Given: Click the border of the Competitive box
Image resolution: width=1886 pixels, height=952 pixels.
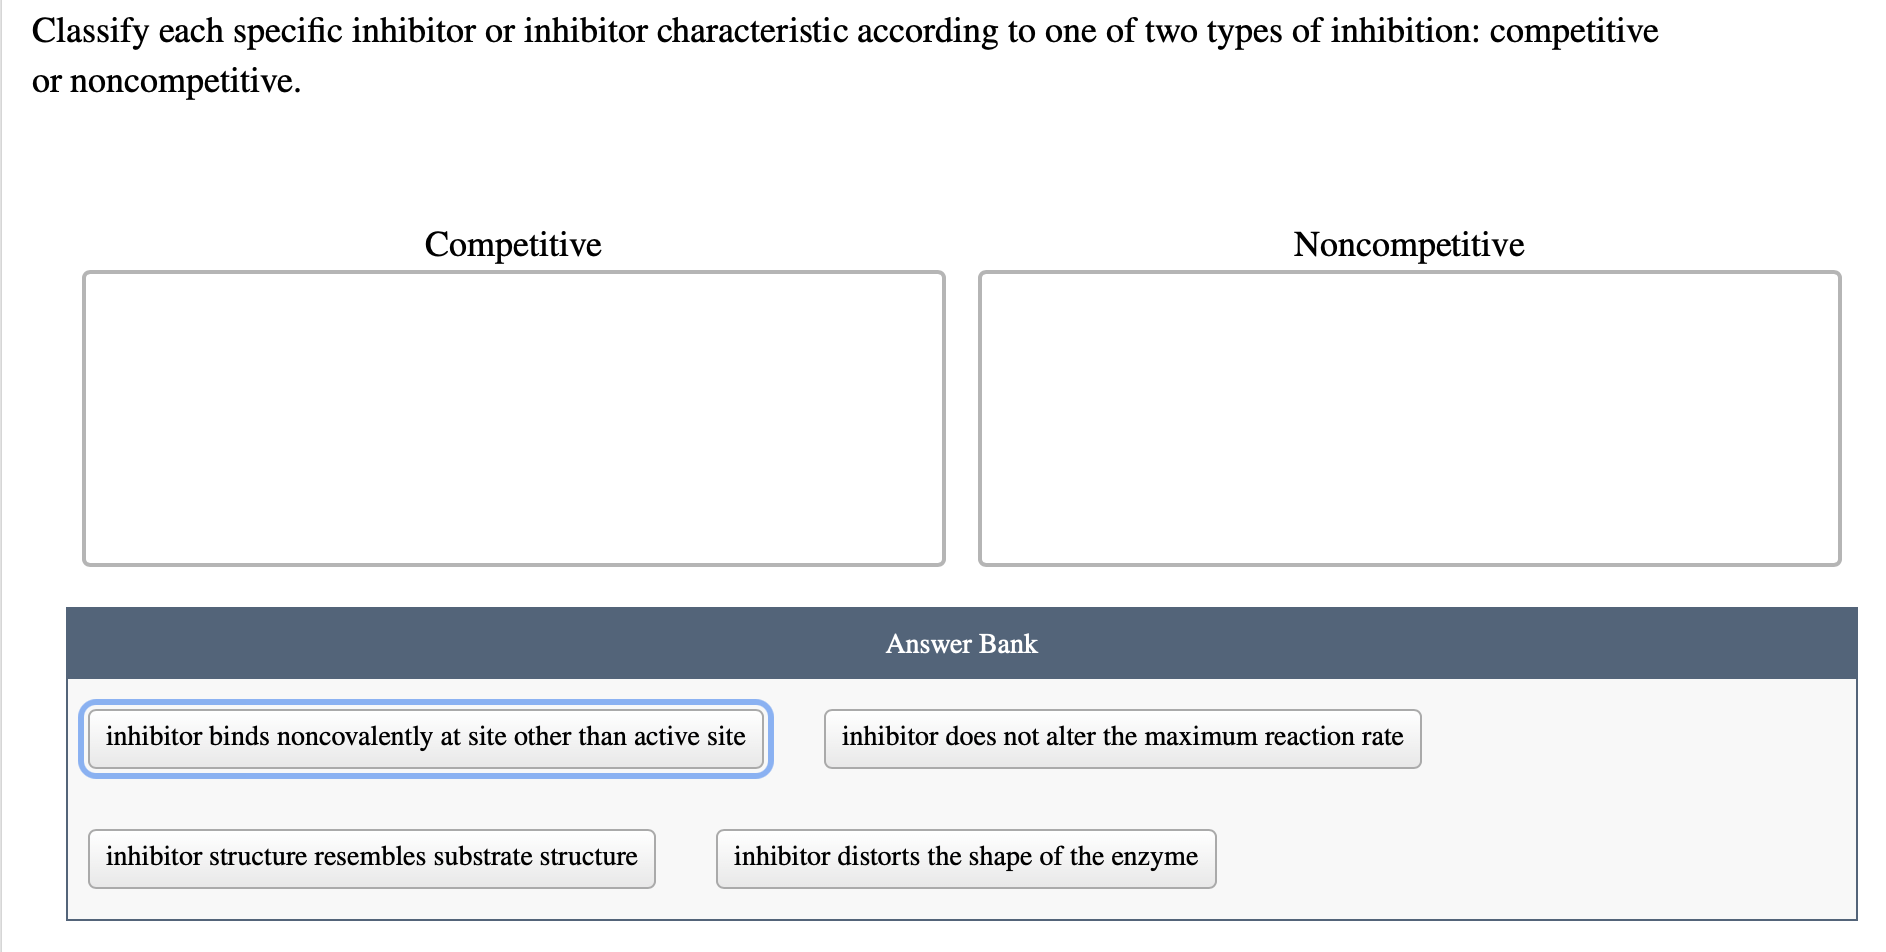Looking at the screenshot, I should [514, 271].
